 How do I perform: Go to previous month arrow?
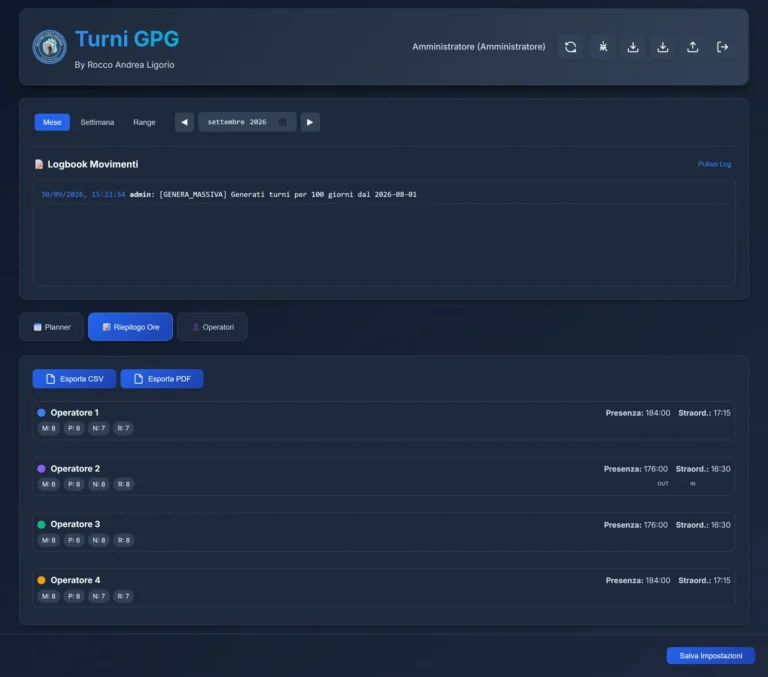pos(184,122)
